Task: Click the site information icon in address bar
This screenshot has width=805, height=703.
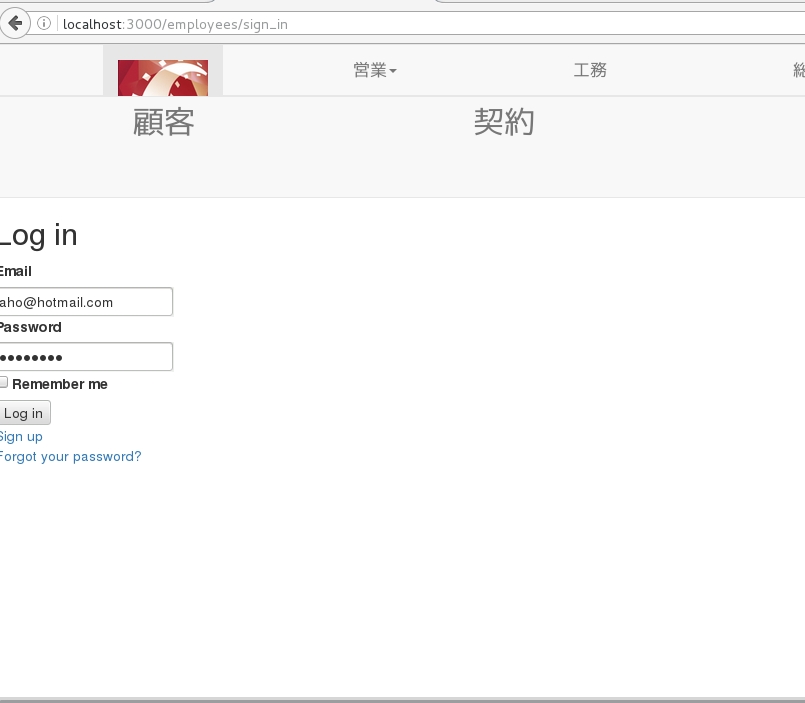Action: click(x=44, y=24)
